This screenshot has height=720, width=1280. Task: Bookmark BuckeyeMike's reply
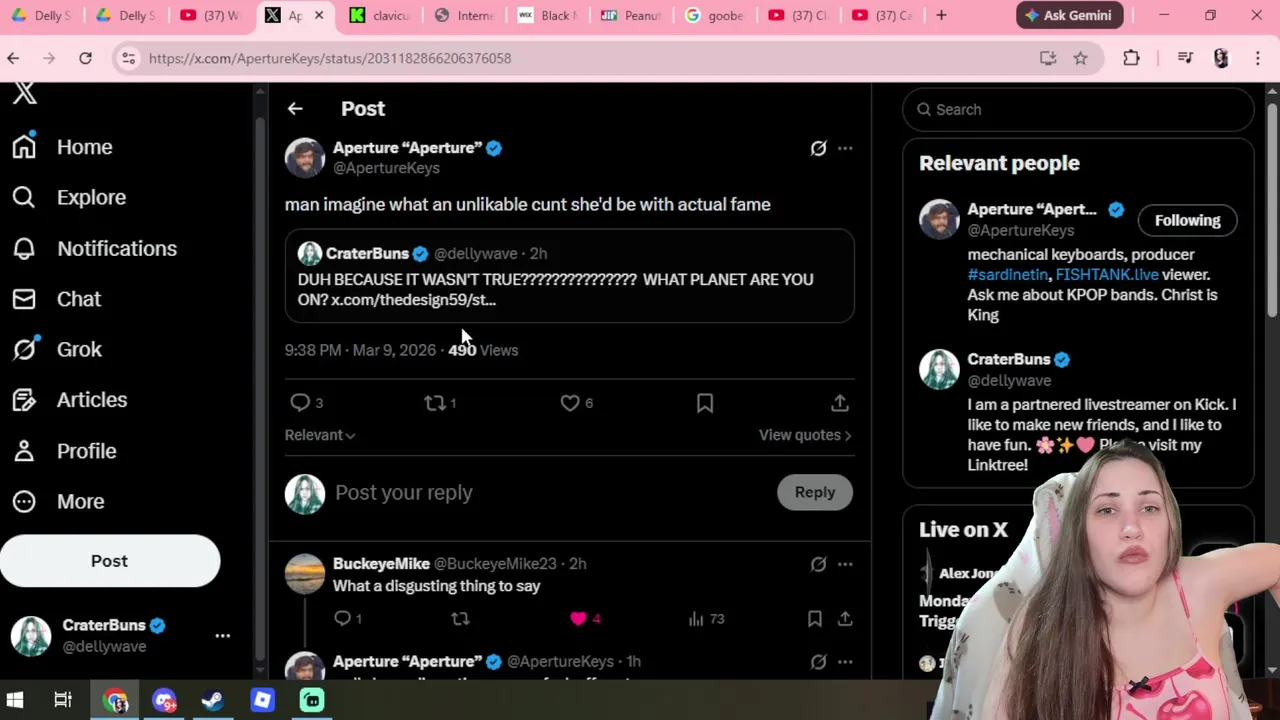[x=815, y=619]
